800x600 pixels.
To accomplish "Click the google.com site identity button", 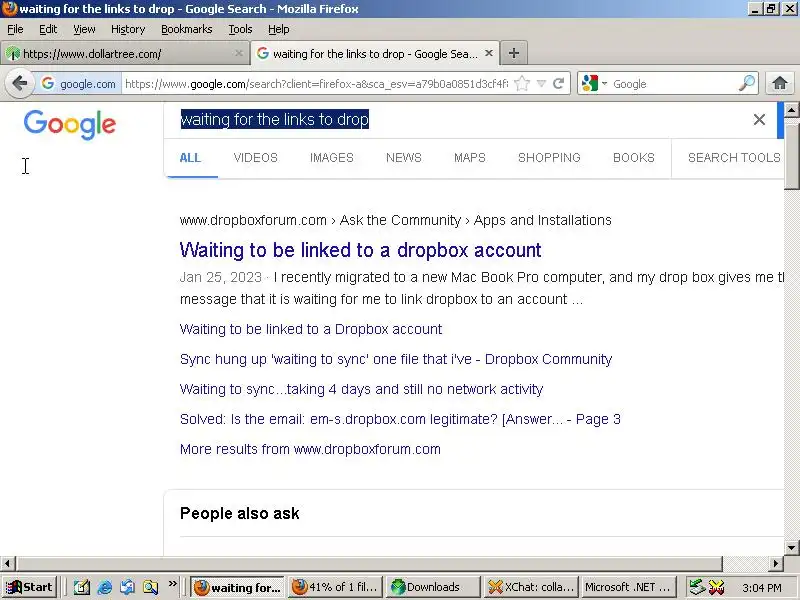I will click(78, 83).
